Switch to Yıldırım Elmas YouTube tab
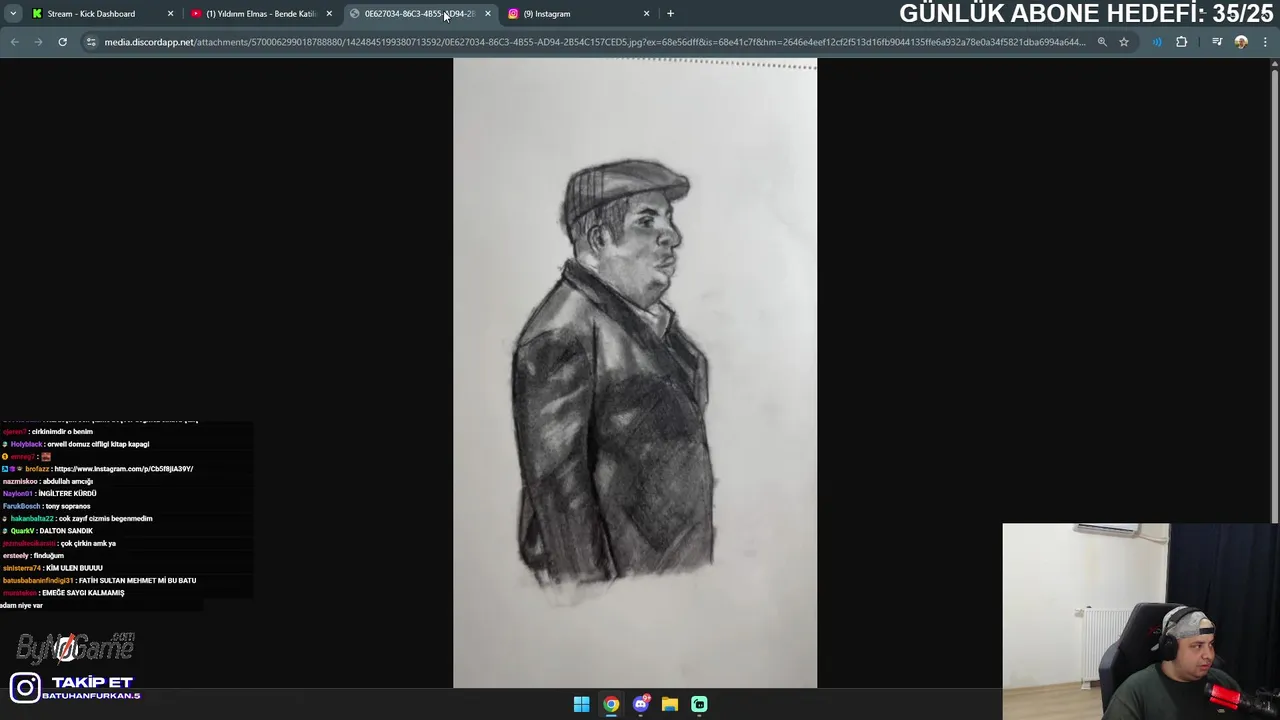Viewport: 1280px width, 720px height. click(x=261, y=14)
